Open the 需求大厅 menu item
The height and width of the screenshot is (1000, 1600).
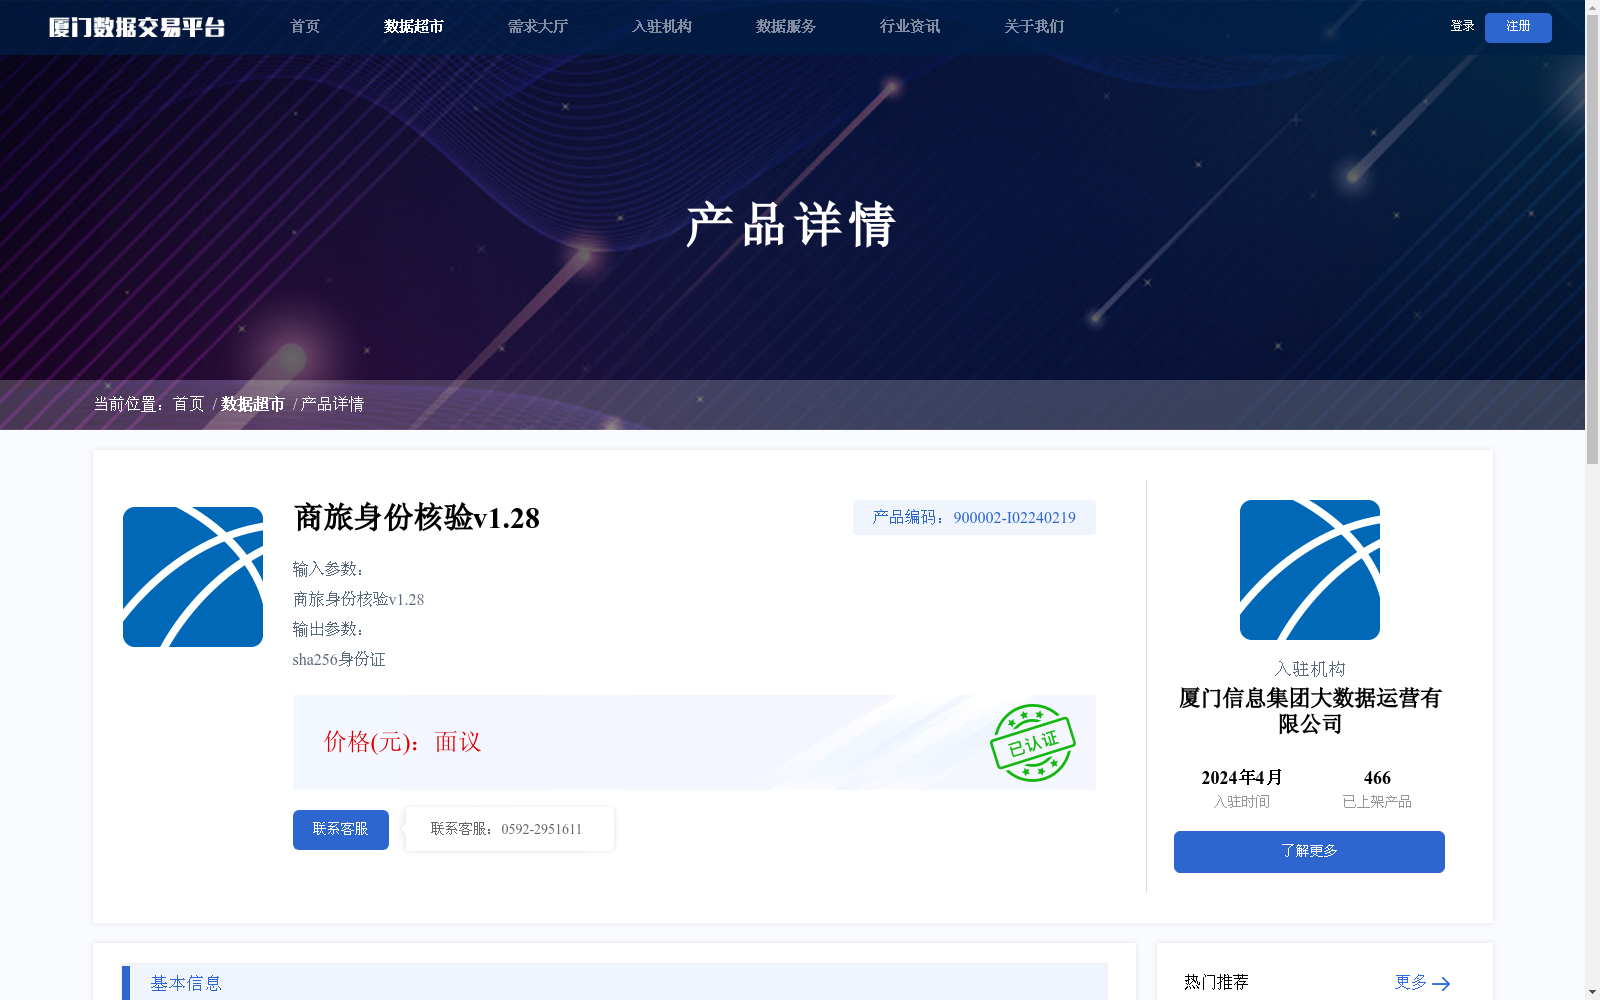tap(537, 27)
